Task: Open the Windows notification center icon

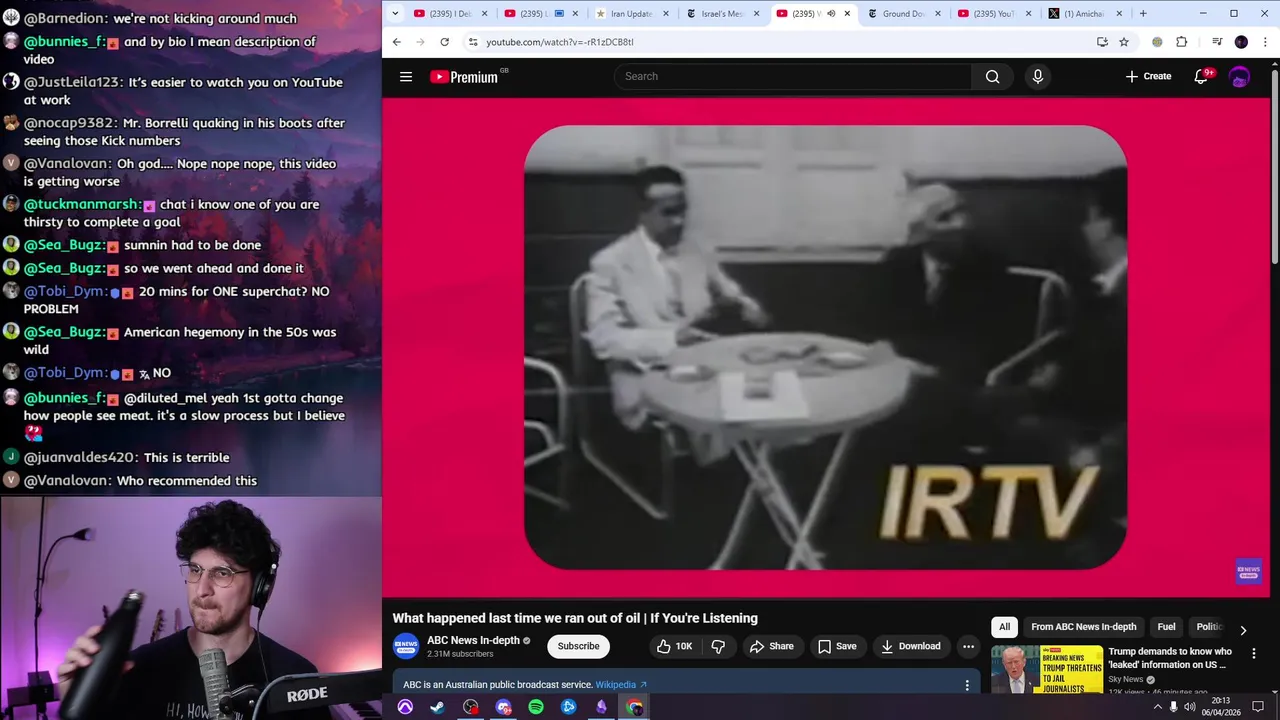Action: [x=1258, y=707]
